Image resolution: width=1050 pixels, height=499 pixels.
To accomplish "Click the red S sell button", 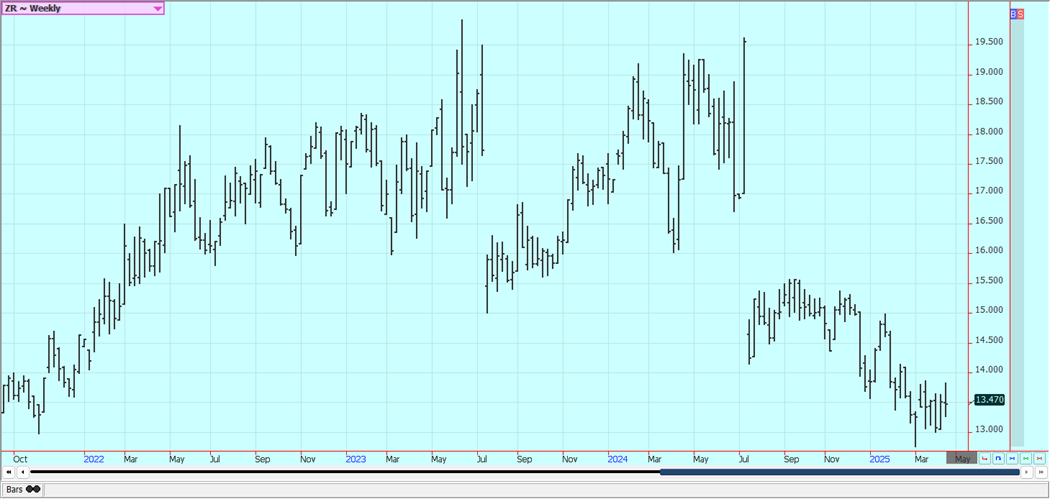I will pyautogui.click(x=1021, y=14).
